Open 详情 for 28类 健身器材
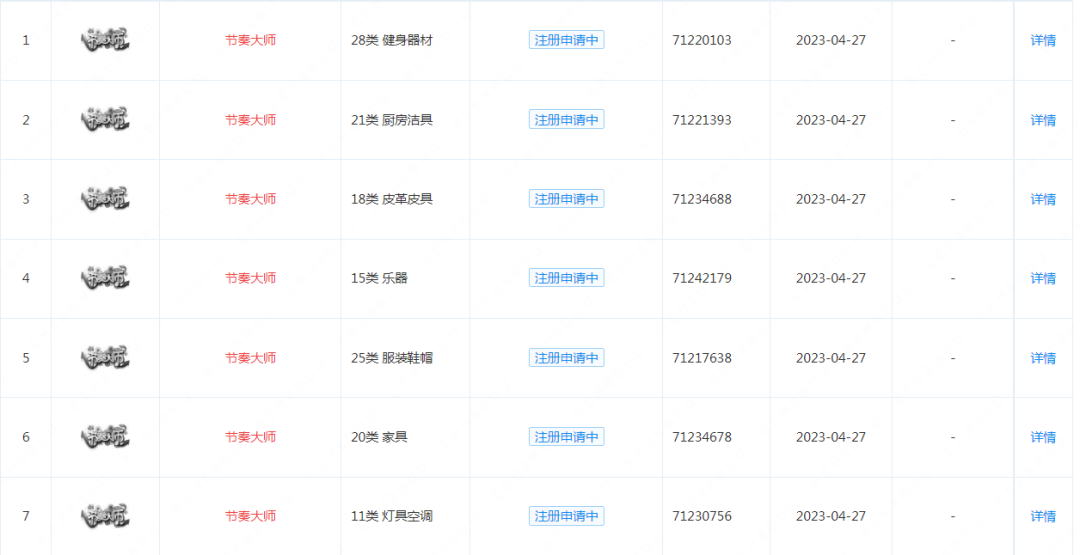Screen dimensions: 1080x555 [x=1043, y=40]
